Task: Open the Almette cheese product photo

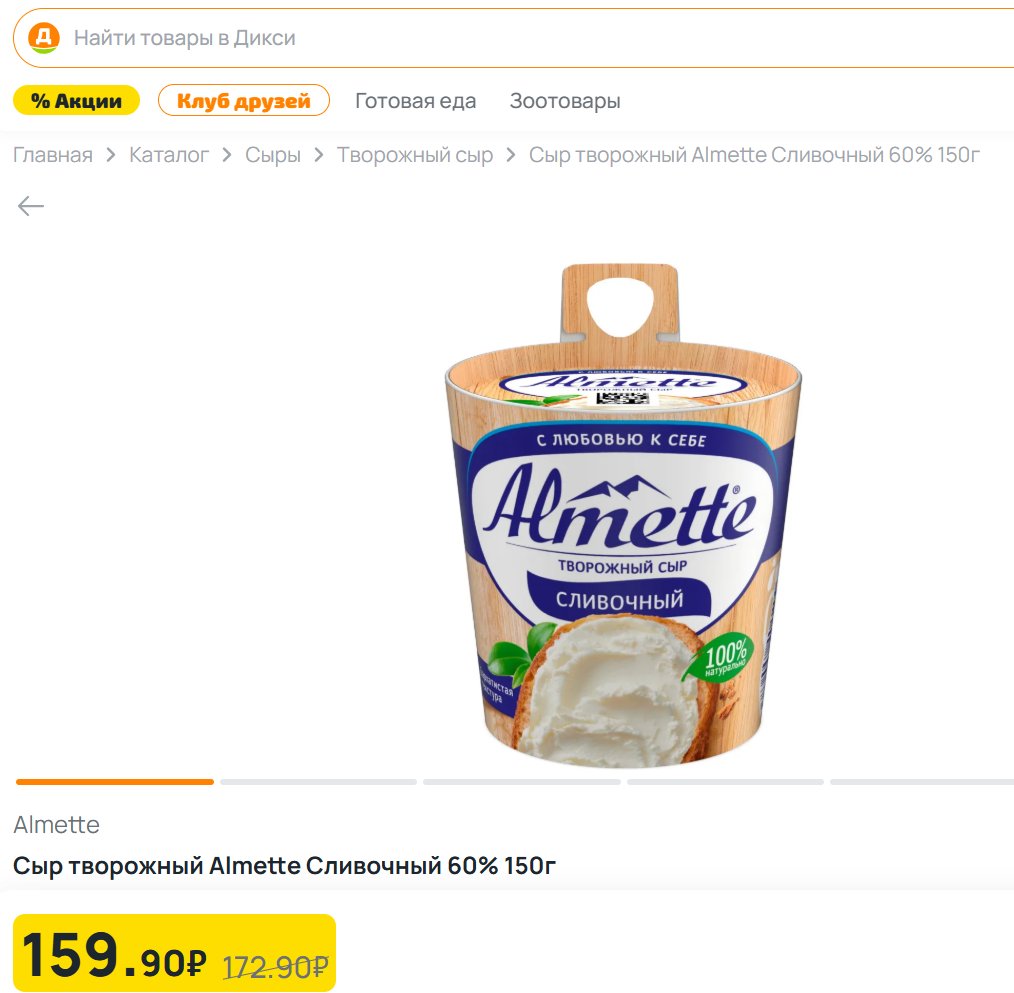Action: coord(622,515)
